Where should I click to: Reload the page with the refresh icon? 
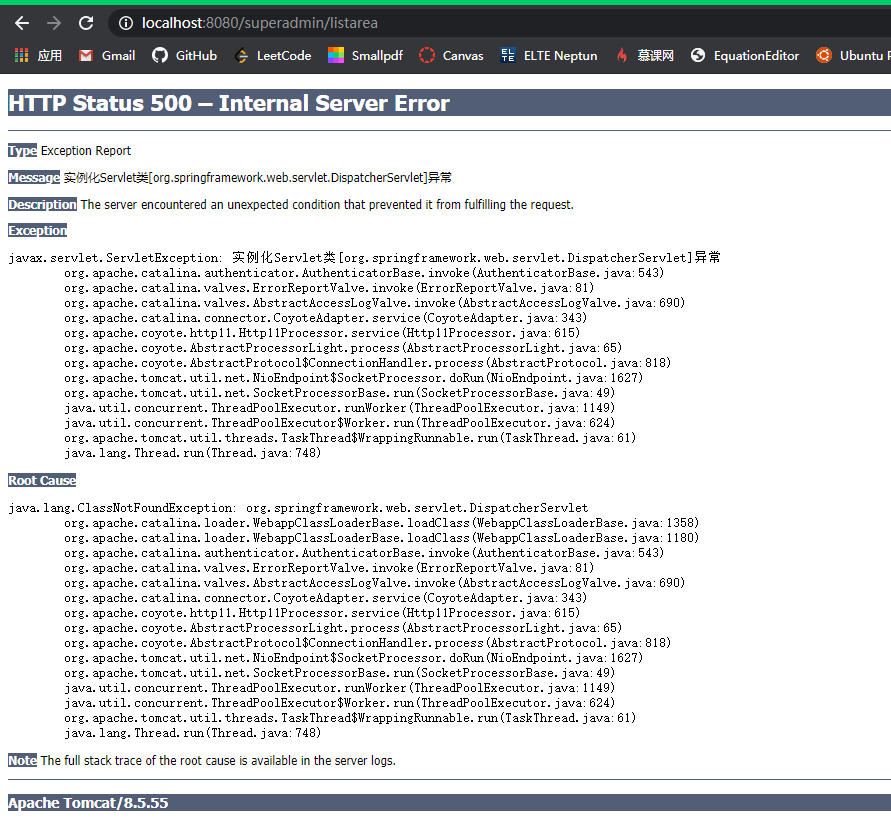[x=86, y=23]
